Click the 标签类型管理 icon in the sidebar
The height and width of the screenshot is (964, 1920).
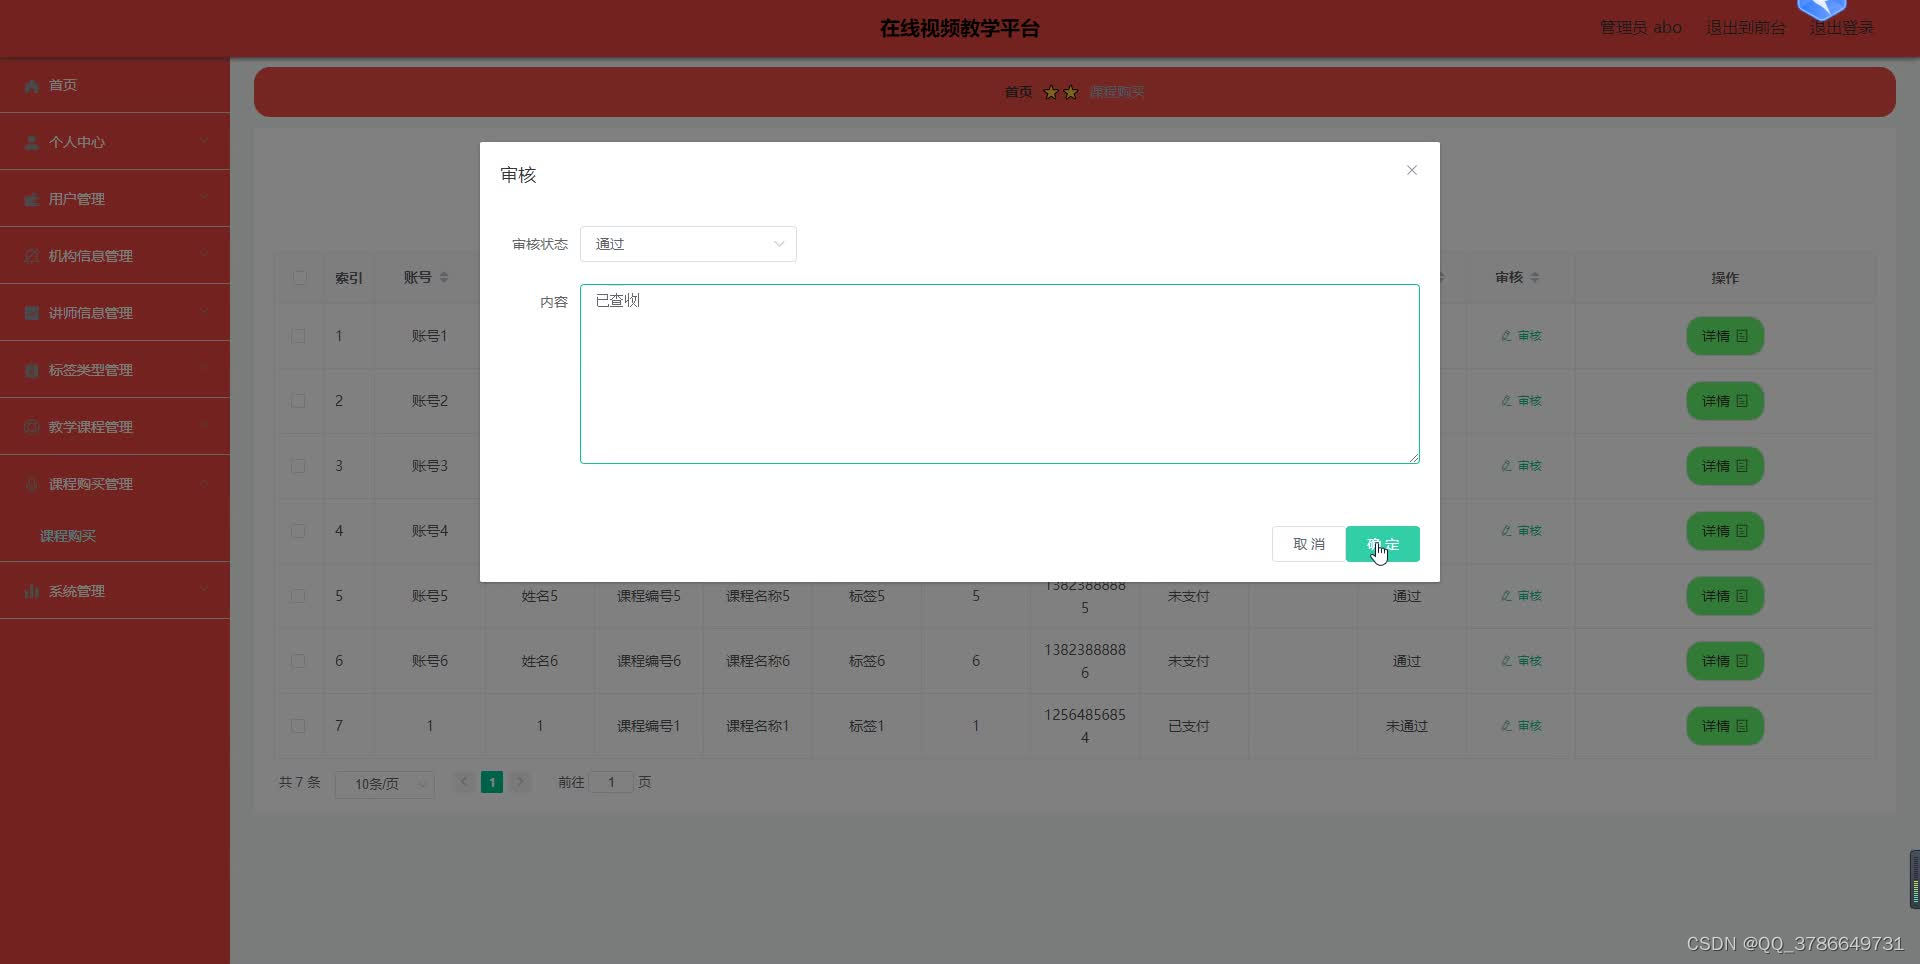point(31,371)
